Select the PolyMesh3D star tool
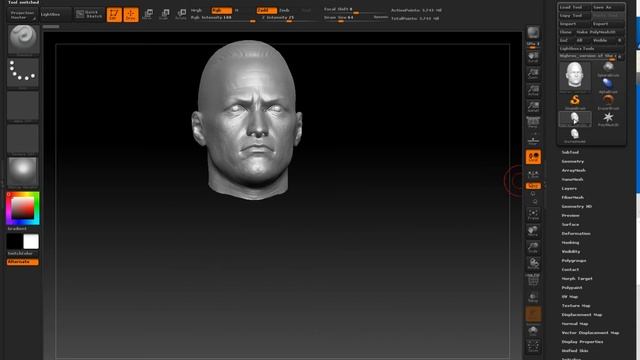 pos(608,118)
